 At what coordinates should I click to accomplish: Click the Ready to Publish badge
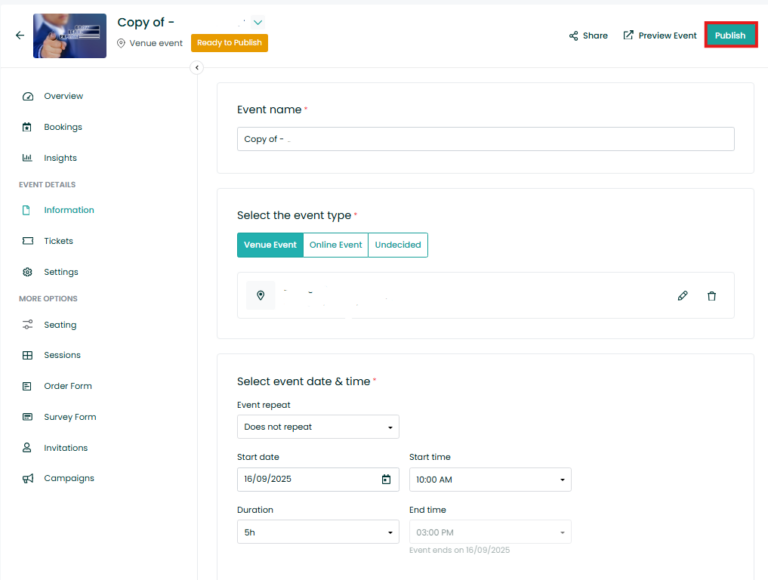pos(229,43)
